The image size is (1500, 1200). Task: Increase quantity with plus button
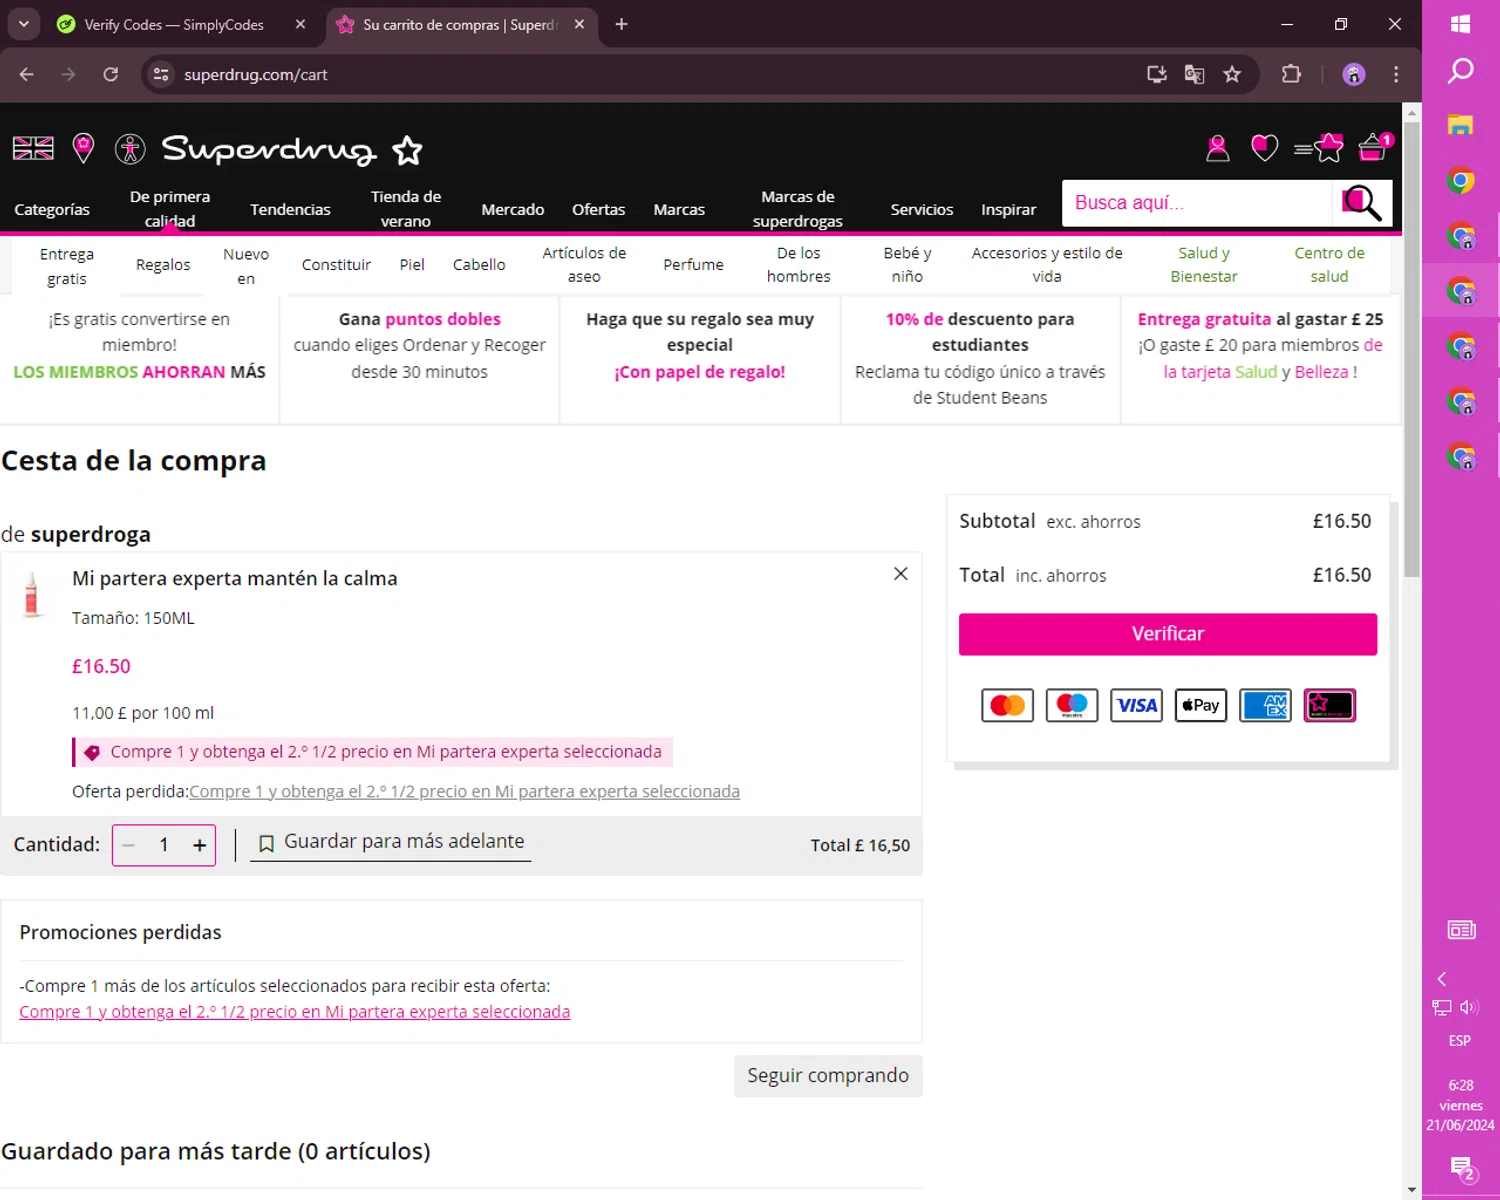coord(200,845)
